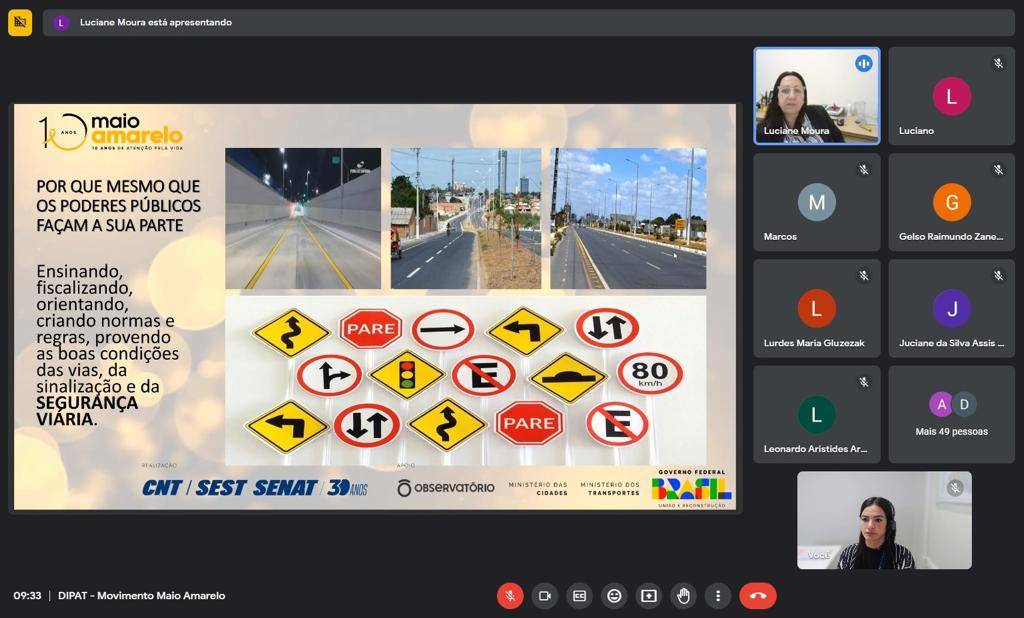1024x618 pixels.
Task: Open the three-dot more options menu
Action: (x=718, y=596)
